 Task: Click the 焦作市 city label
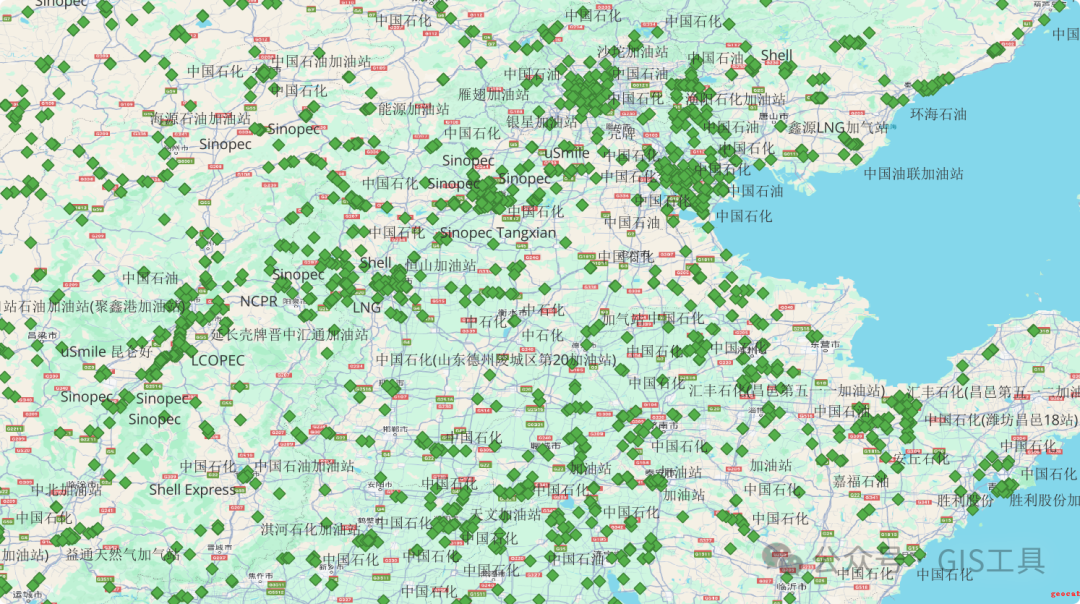pyautogui.click(x=260, y=576)
